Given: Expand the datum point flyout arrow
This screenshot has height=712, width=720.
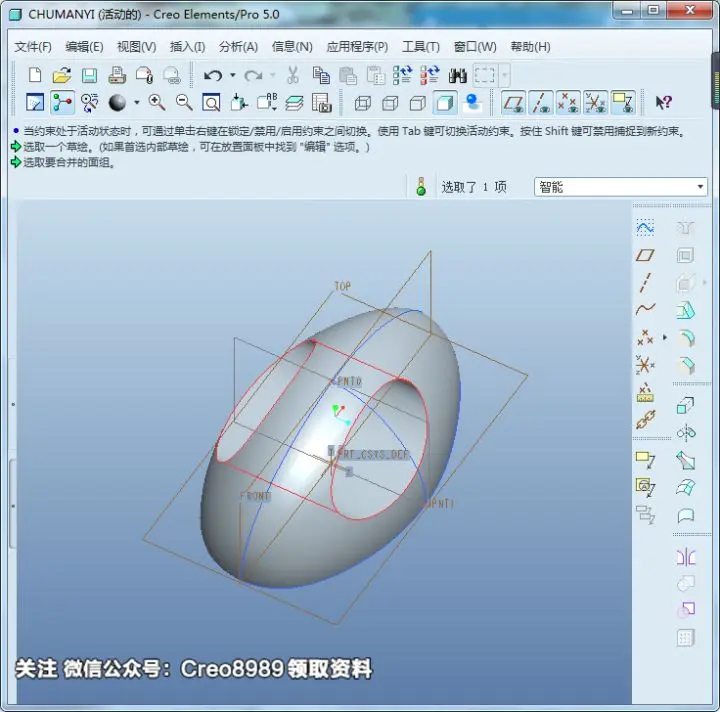Looking at the screenshot, I should (x=664, y=337).
